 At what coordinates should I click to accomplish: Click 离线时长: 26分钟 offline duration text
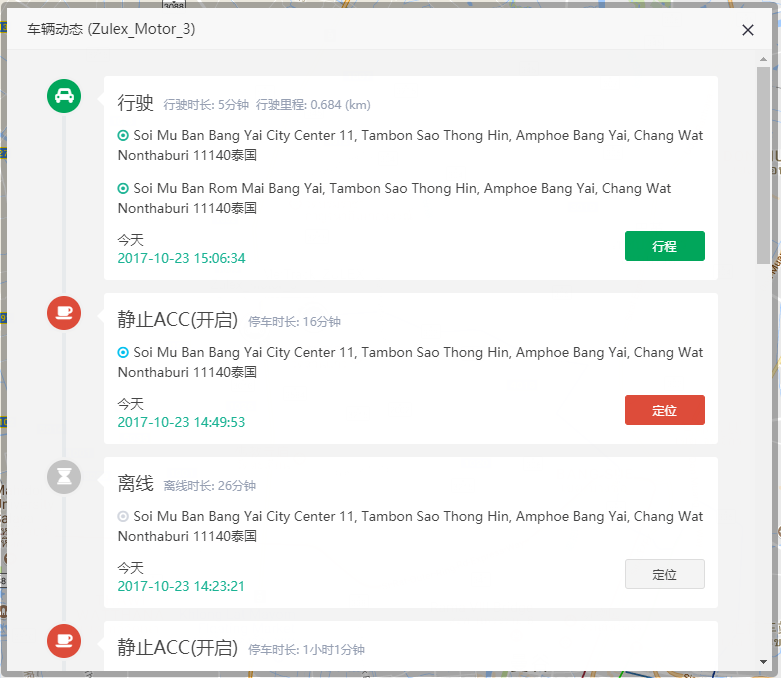210,486
